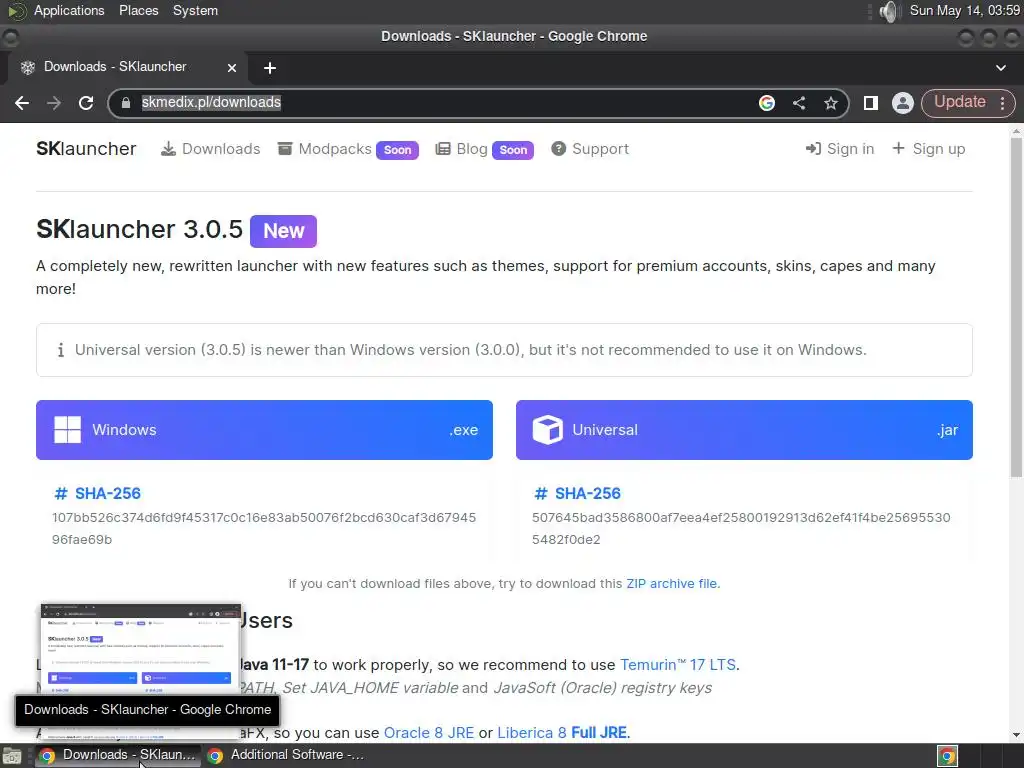
Task: Click the Windows logo icon
Action: tap(67, 430)
